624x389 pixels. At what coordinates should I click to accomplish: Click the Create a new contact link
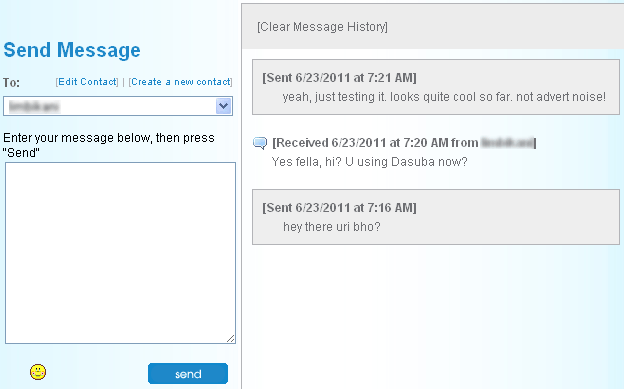(x=181, y=82)
